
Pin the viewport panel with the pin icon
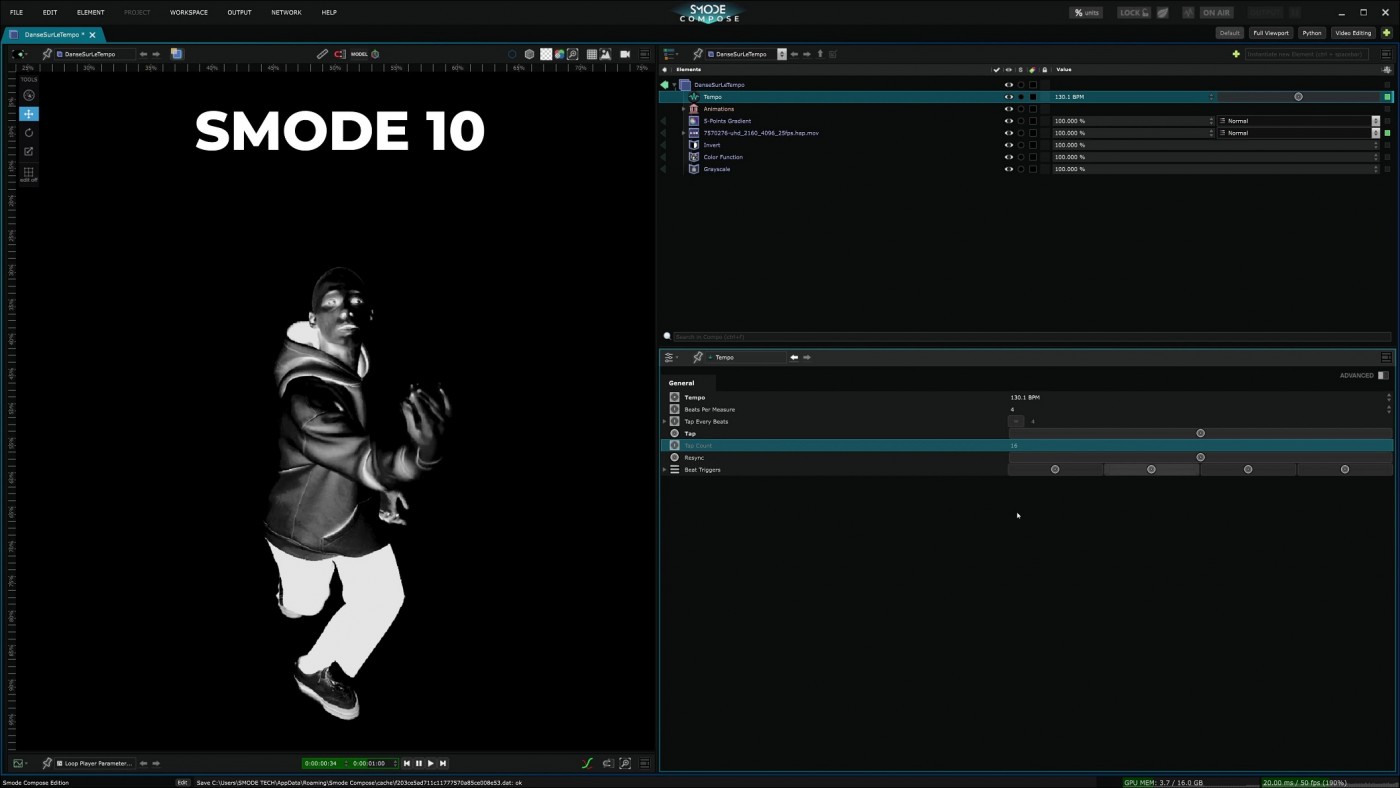pos(47,54)
